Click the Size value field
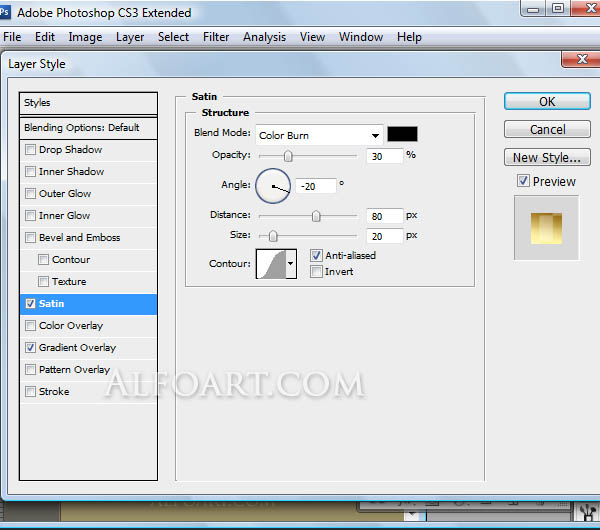Viewport: 600px width, 530px height. [x=384, y=236]
